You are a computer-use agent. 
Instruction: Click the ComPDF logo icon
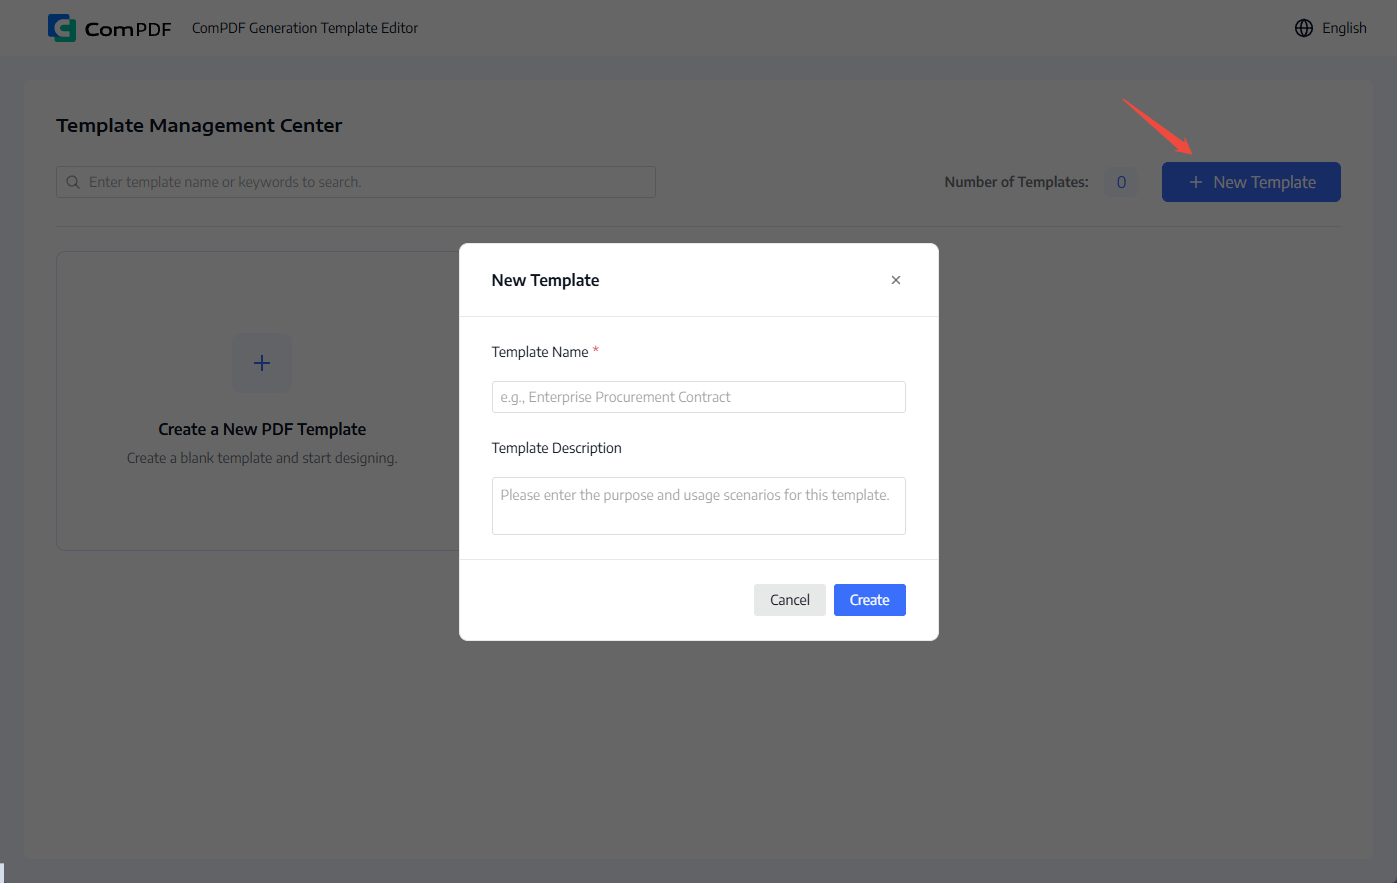[62, 28]
